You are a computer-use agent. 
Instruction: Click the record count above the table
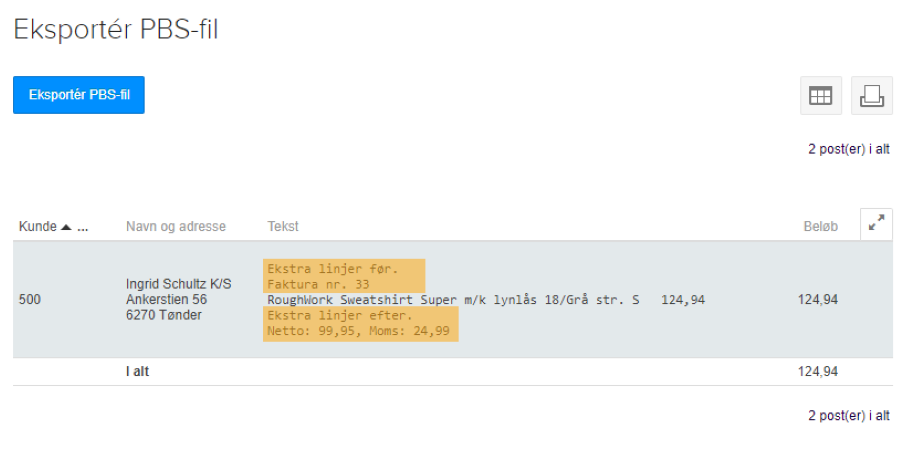pyautogui.click(x=848, y=149)
